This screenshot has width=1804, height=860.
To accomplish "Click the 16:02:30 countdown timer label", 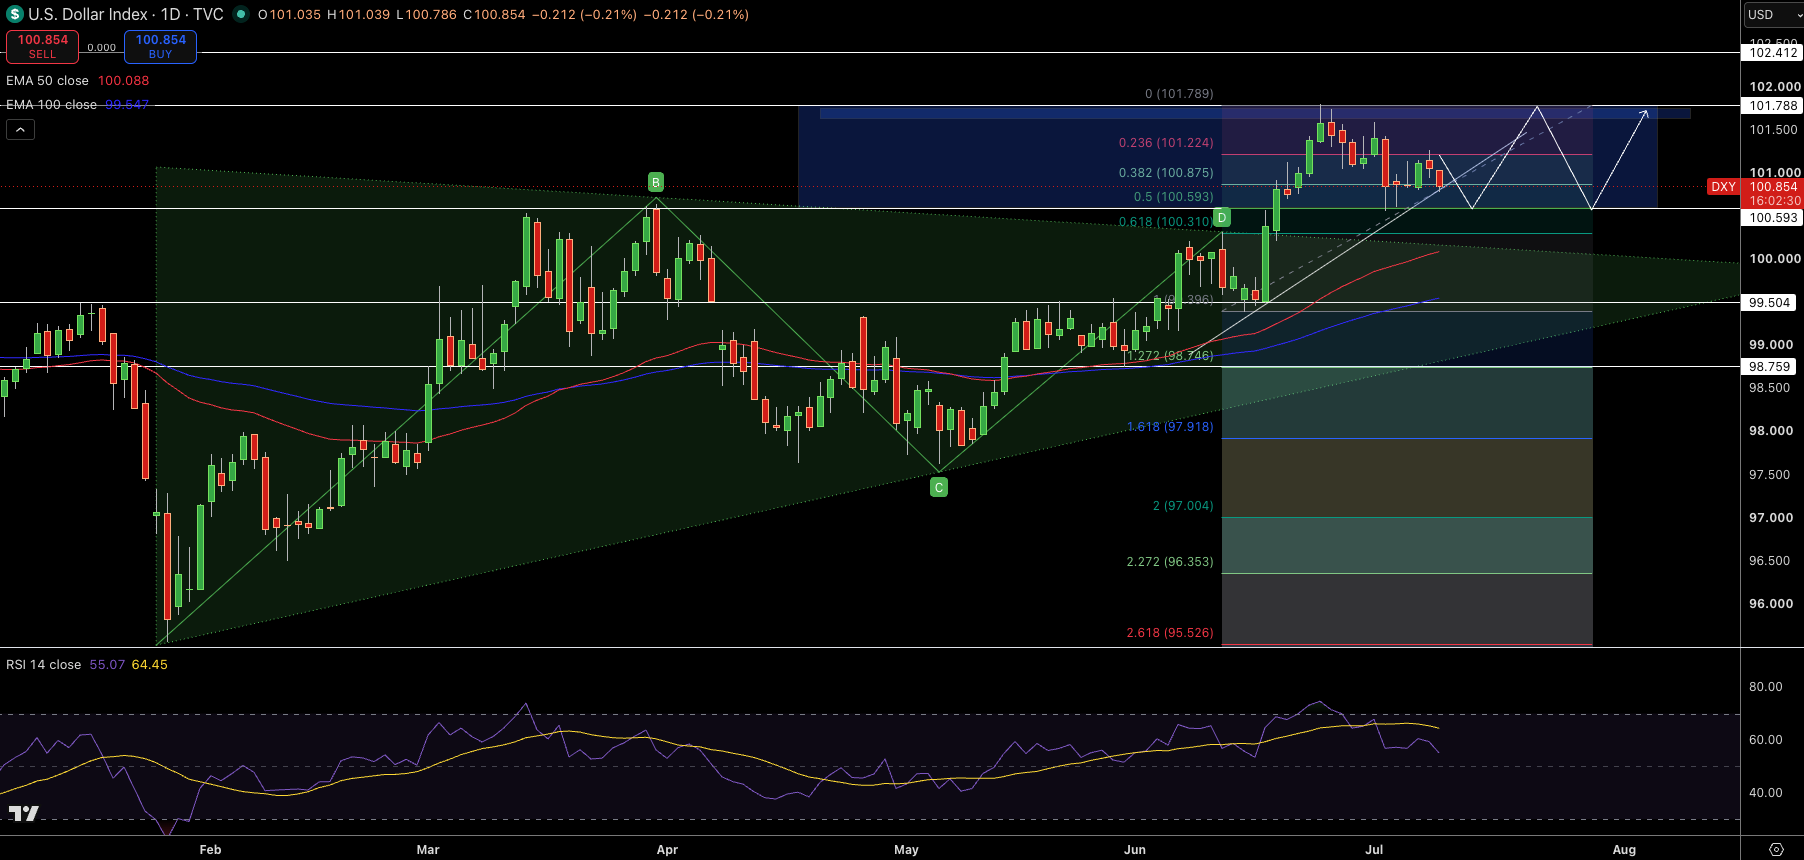I will tap(1774, 201).
